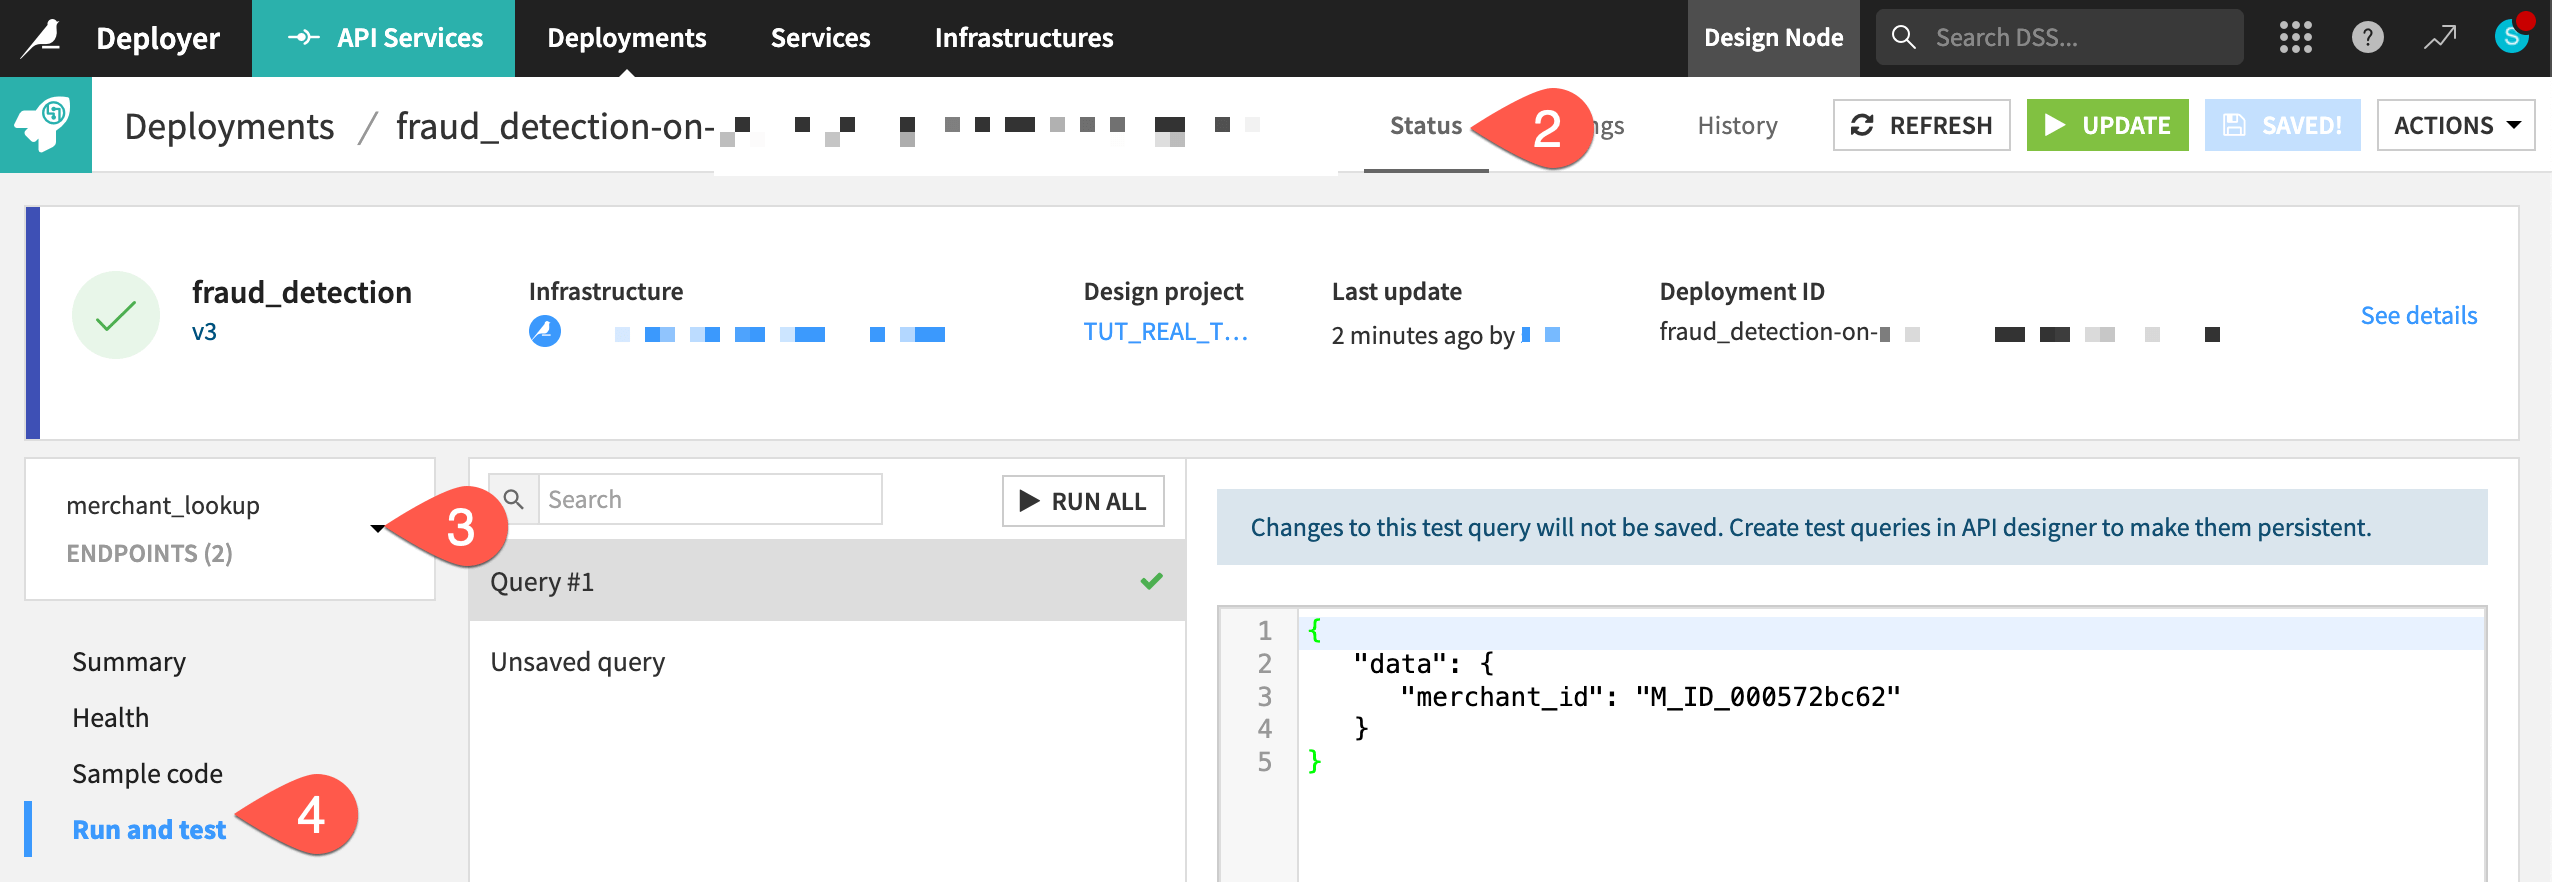This screenshot has width=2552, height=882.
Task: Click the query search magnifier icon
Action: pos(513,499)
